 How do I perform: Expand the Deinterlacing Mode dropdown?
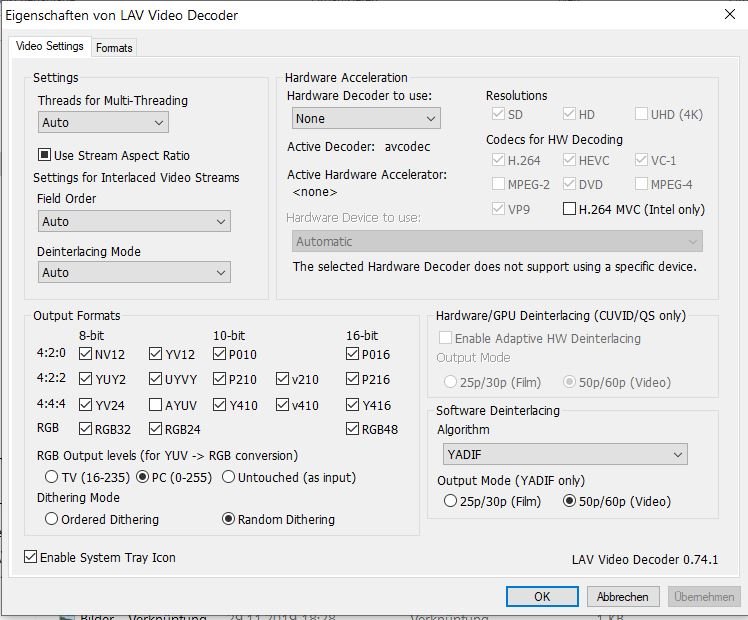point(134,272)
